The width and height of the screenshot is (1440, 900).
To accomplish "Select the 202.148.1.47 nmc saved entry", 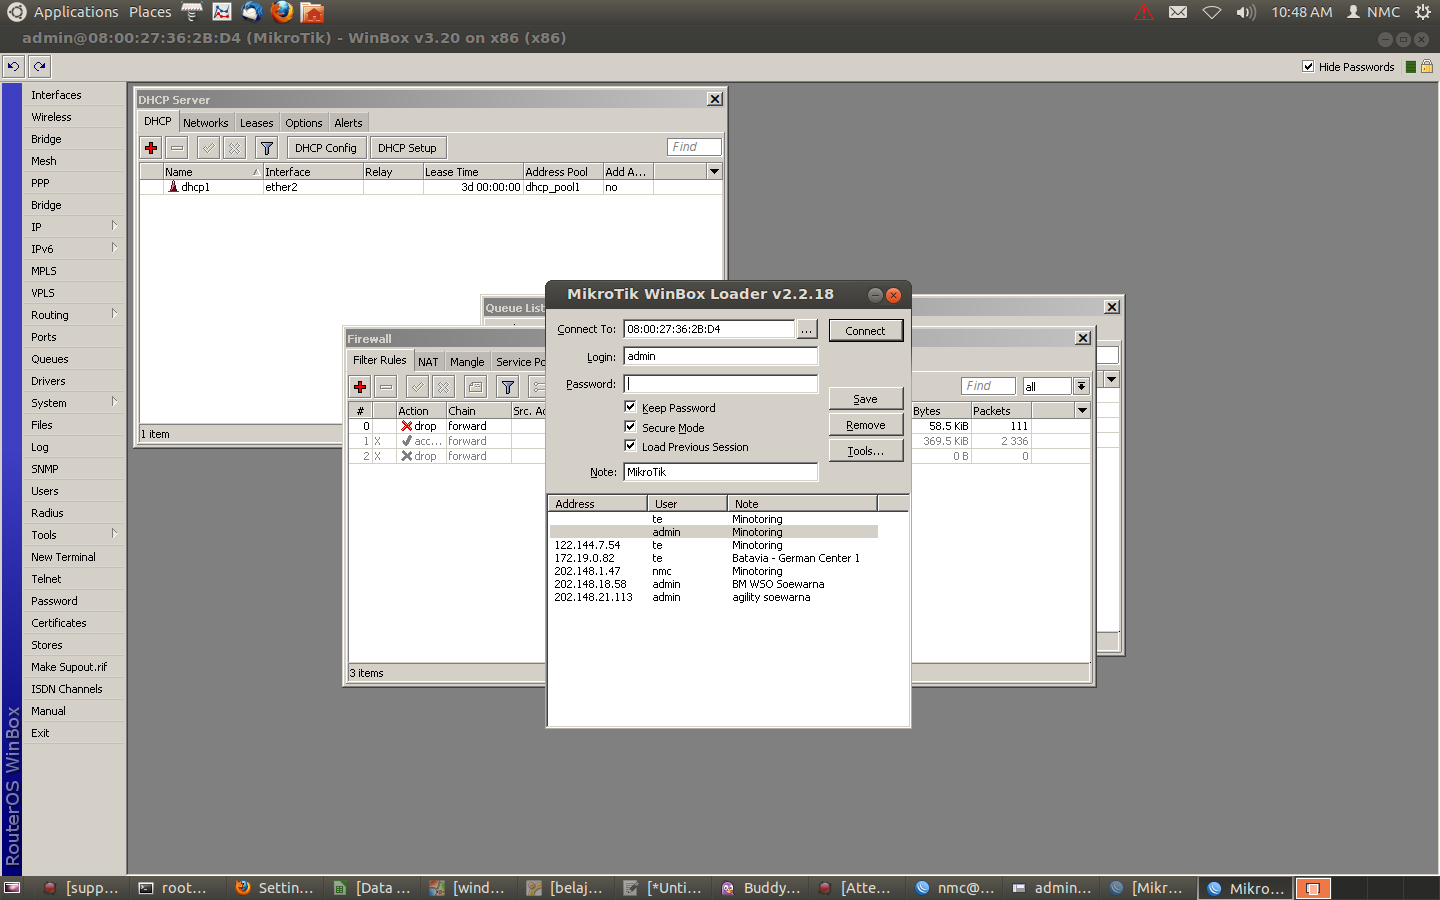I will coord(714,571).
